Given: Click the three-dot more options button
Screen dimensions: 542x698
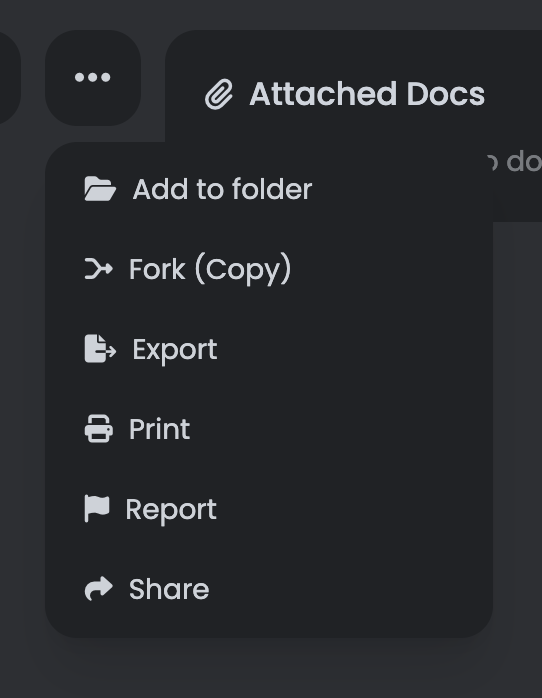Looking at the screenshot, I should (93, 78).
